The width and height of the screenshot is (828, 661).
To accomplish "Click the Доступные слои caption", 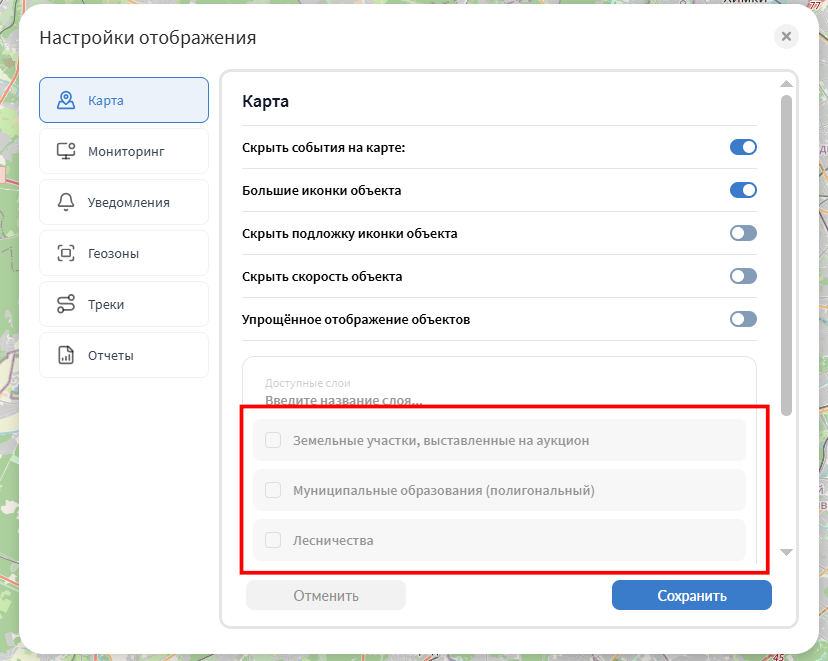I will (x=308, y=383).
